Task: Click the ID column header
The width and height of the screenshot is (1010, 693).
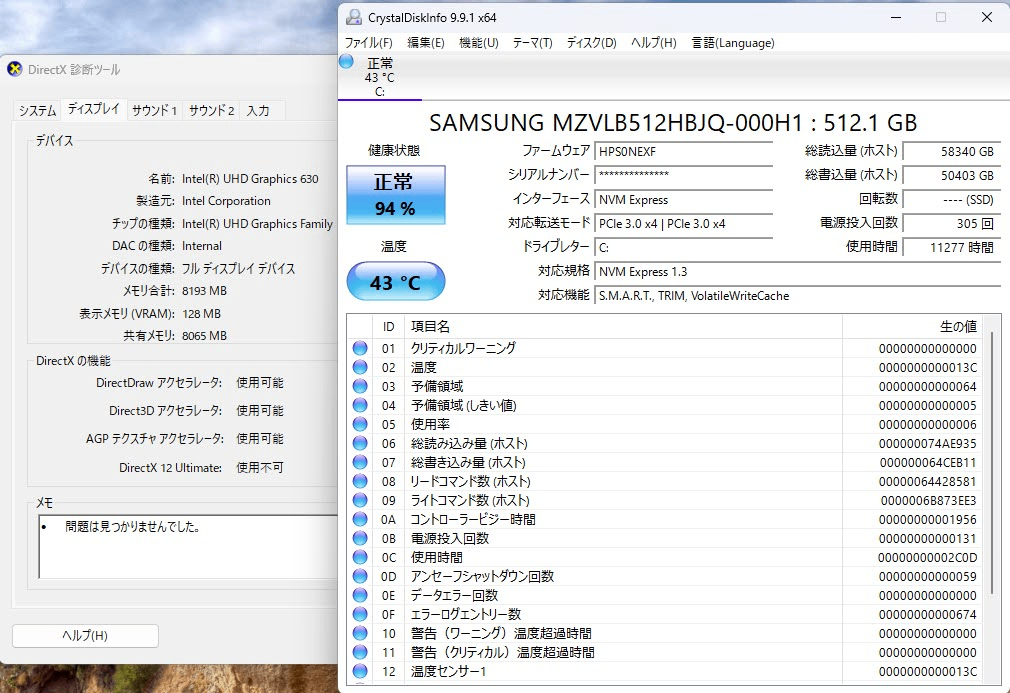Action: (x=388, y=327)
